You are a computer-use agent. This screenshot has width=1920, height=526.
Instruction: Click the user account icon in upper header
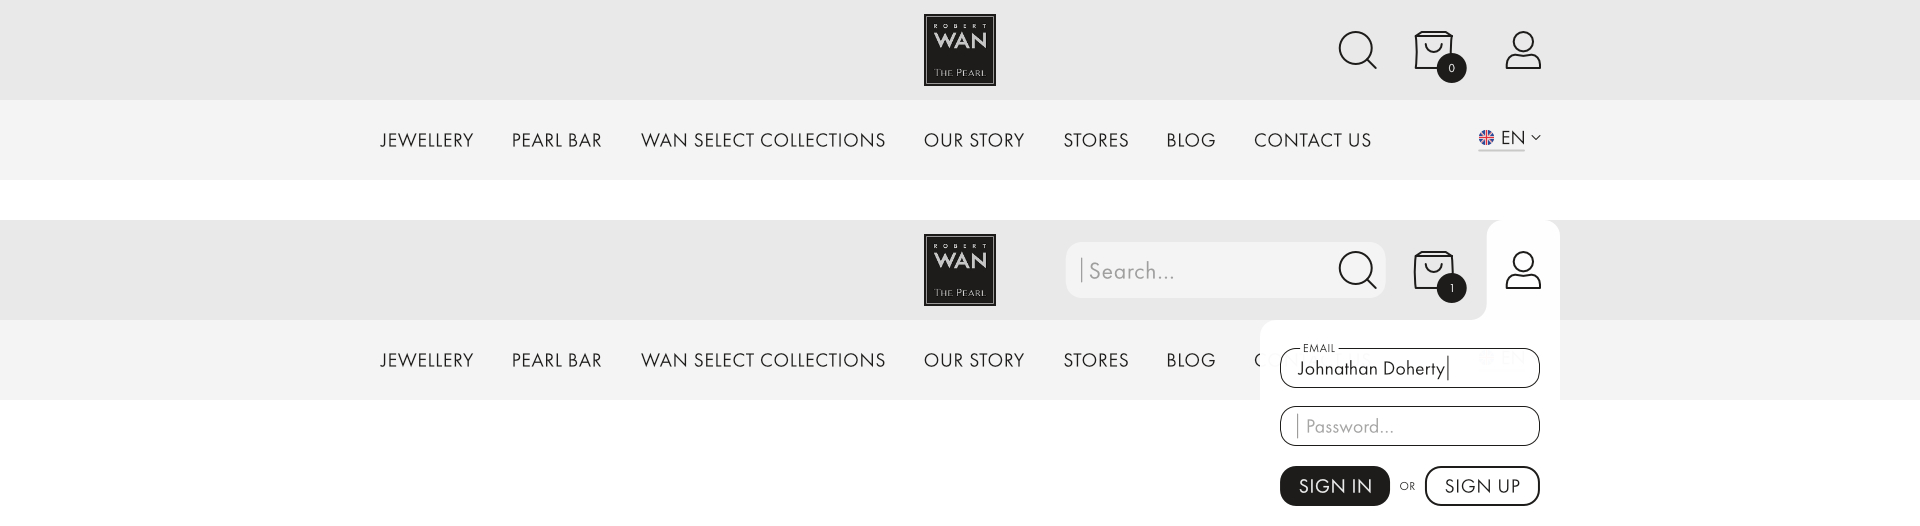coord(1523,50)
